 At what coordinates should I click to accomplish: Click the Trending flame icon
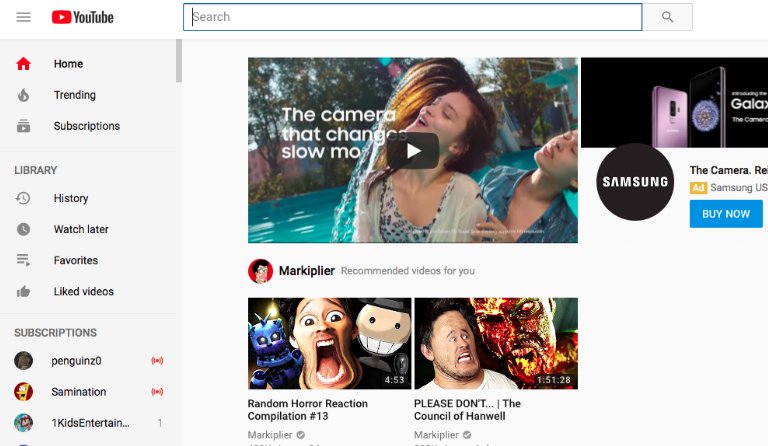tap(24, 95)
